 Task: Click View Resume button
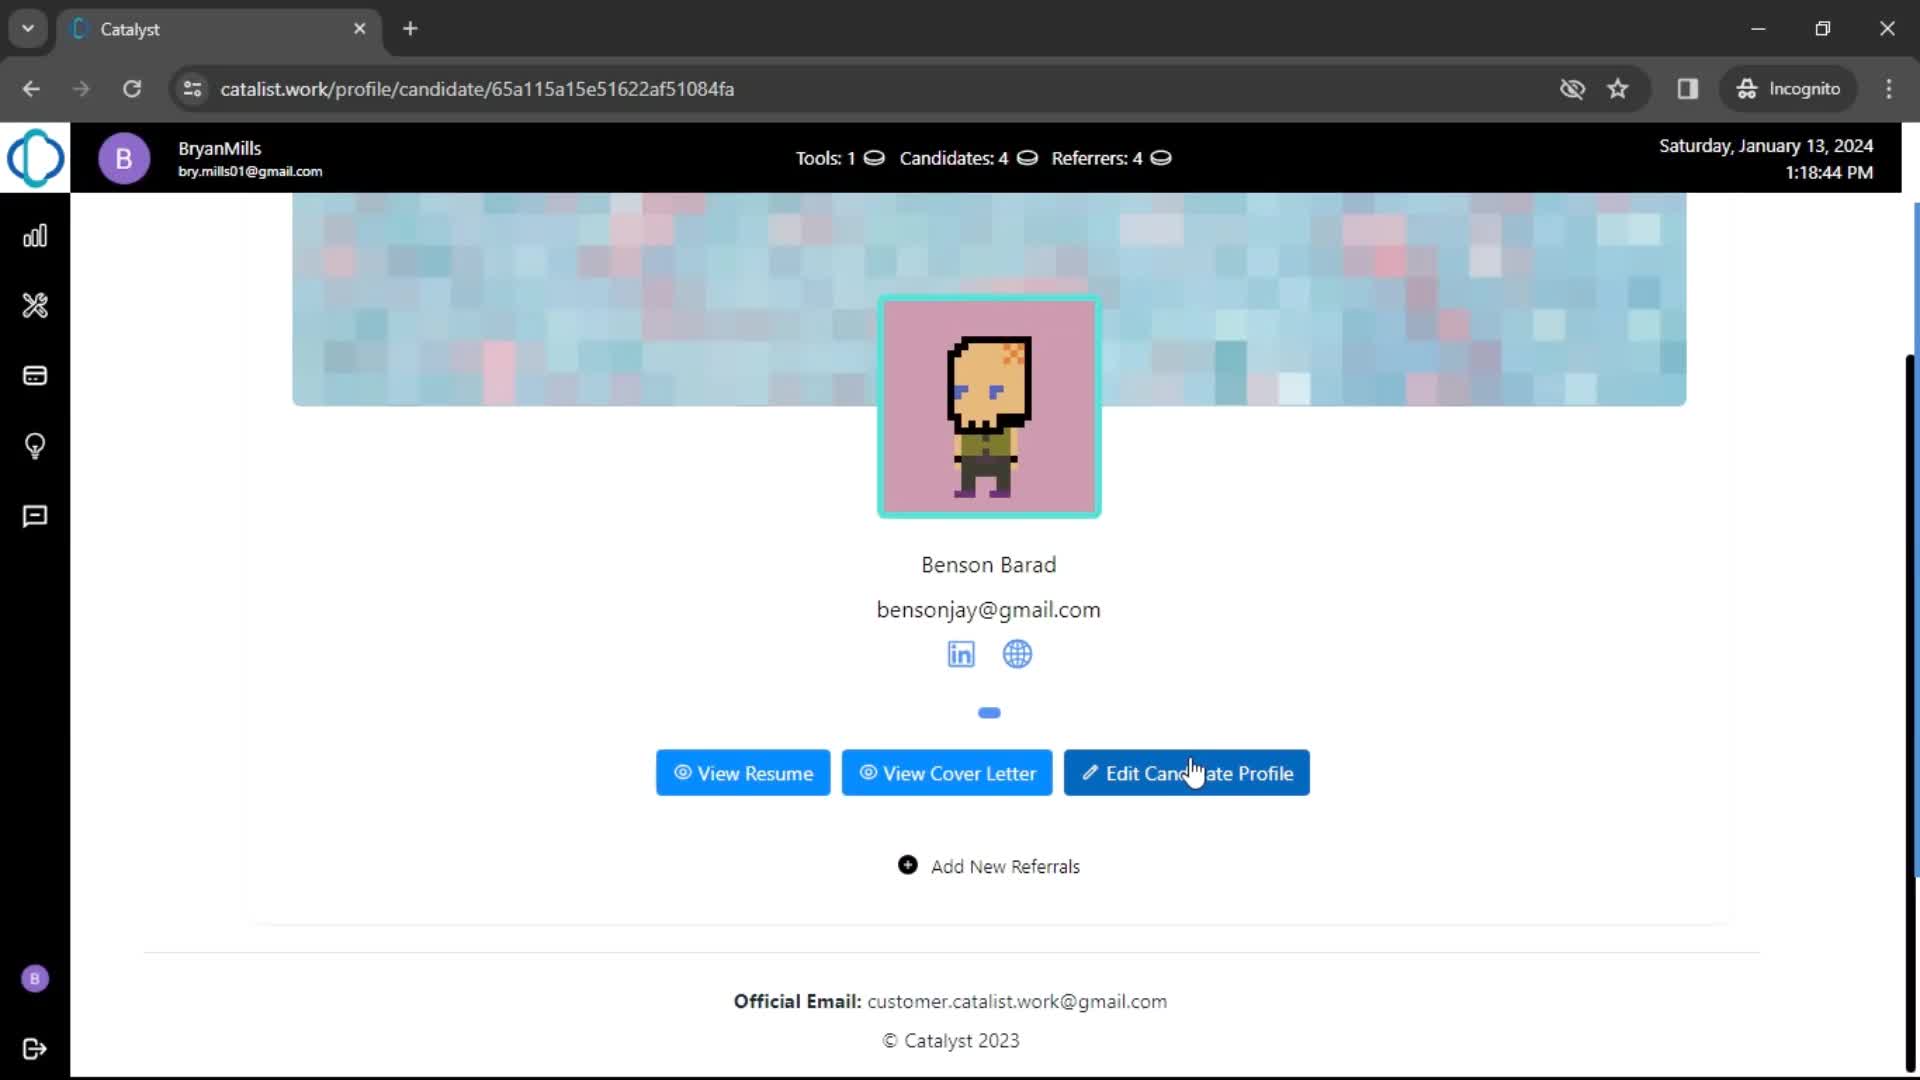pyautogui.click(x=742, y=773)
